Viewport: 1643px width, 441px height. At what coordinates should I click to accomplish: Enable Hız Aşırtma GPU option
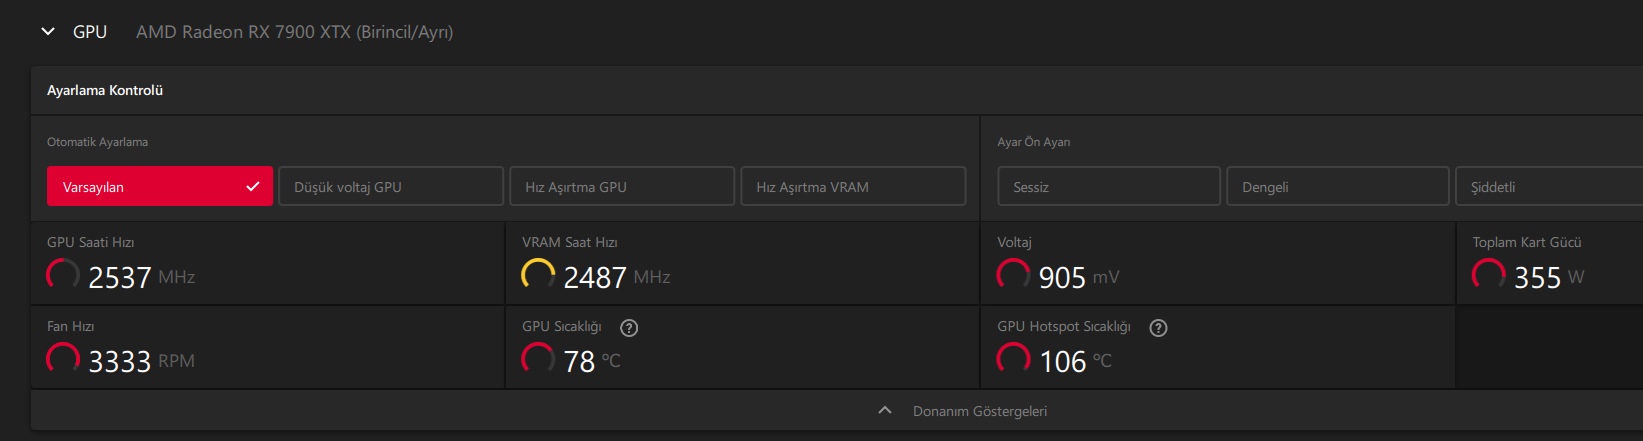tap(622, 187)
